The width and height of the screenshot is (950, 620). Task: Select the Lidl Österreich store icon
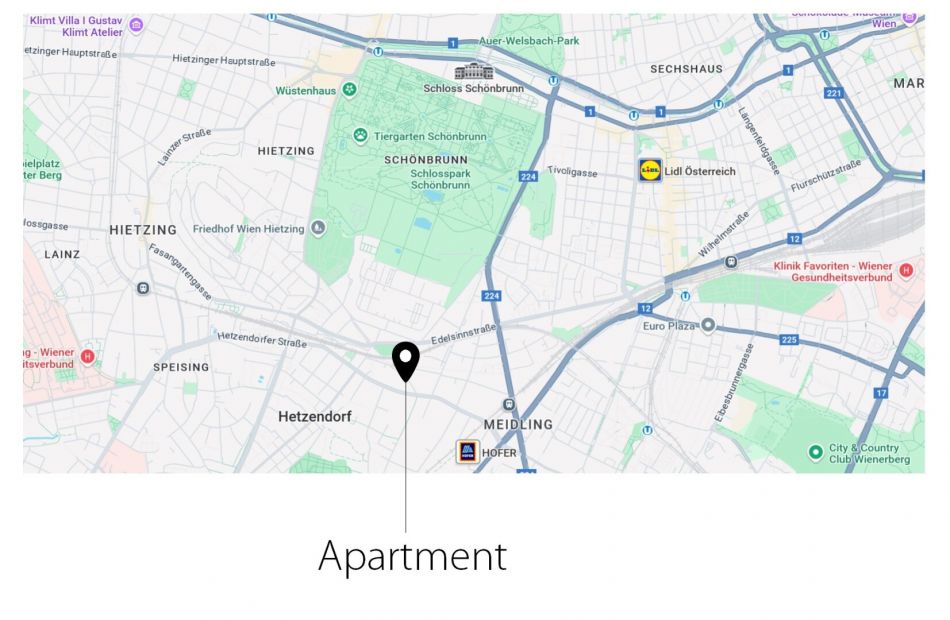pos(650,170)
